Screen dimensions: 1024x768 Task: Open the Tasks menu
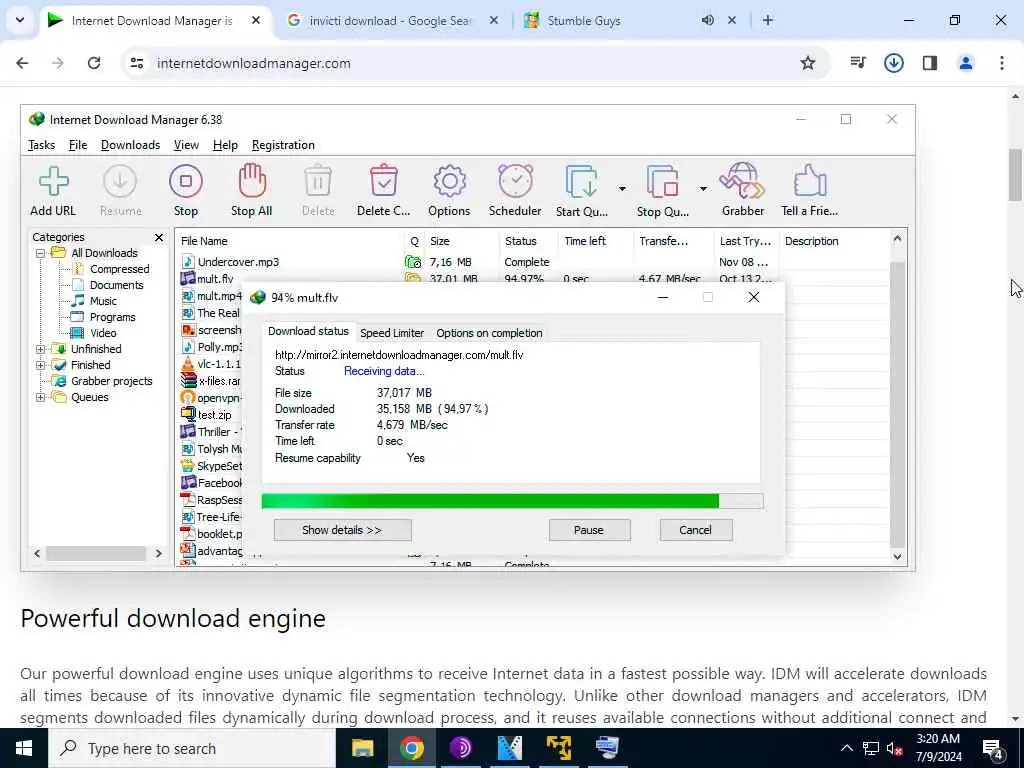(x=41, y=145)
